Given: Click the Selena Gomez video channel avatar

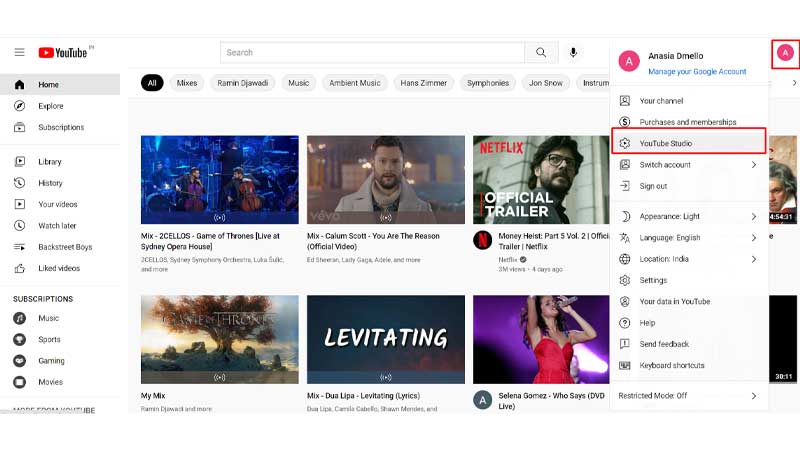Looking at the screenshot, I should point(482,400).
